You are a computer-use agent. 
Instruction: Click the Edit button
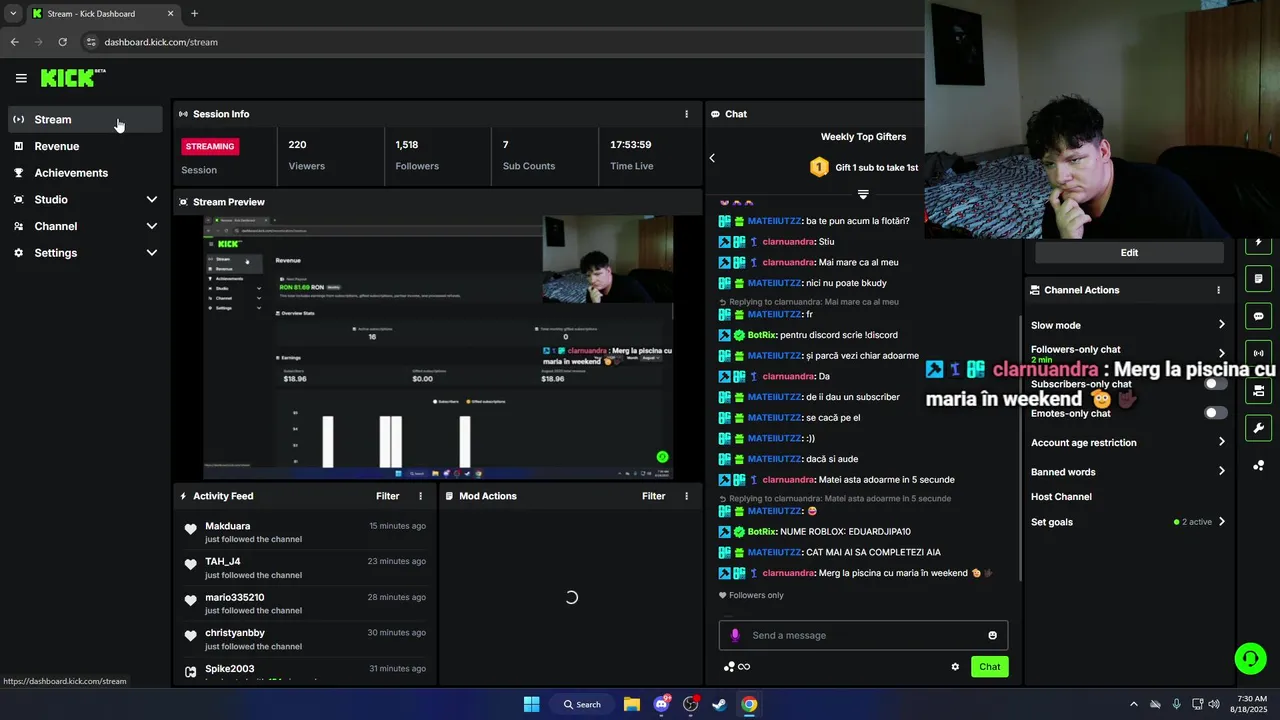click(1129, 253)
